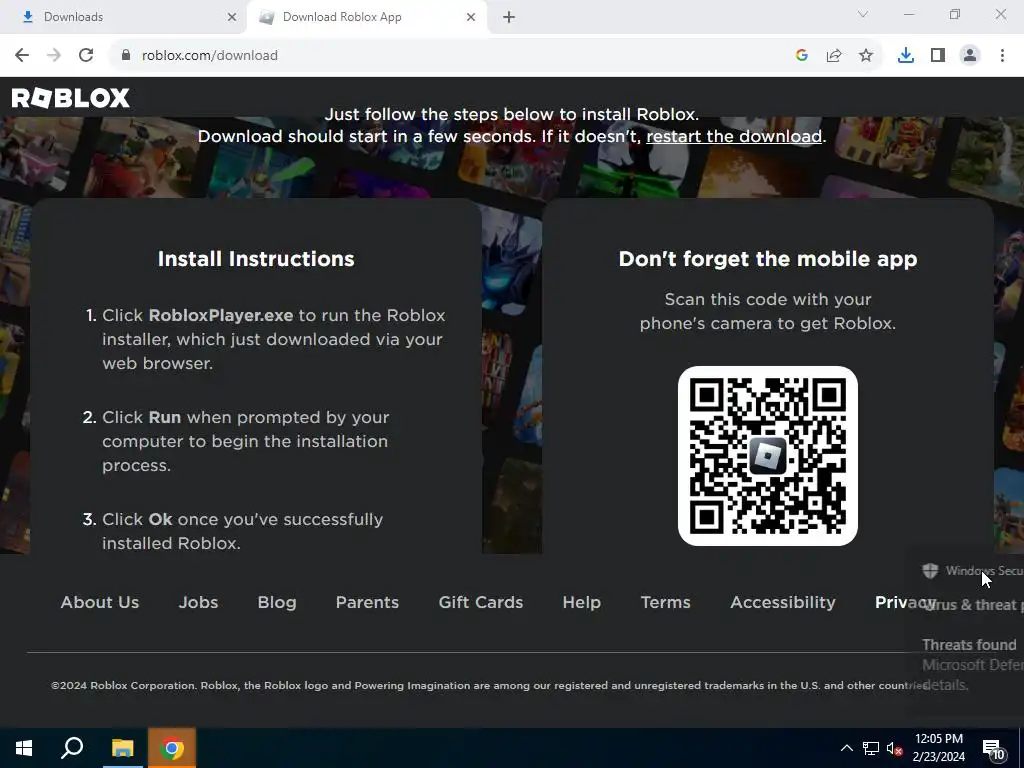The image size is (1024, 768).
Task: Click the Roblox logo in header
Action: [71, 98]
